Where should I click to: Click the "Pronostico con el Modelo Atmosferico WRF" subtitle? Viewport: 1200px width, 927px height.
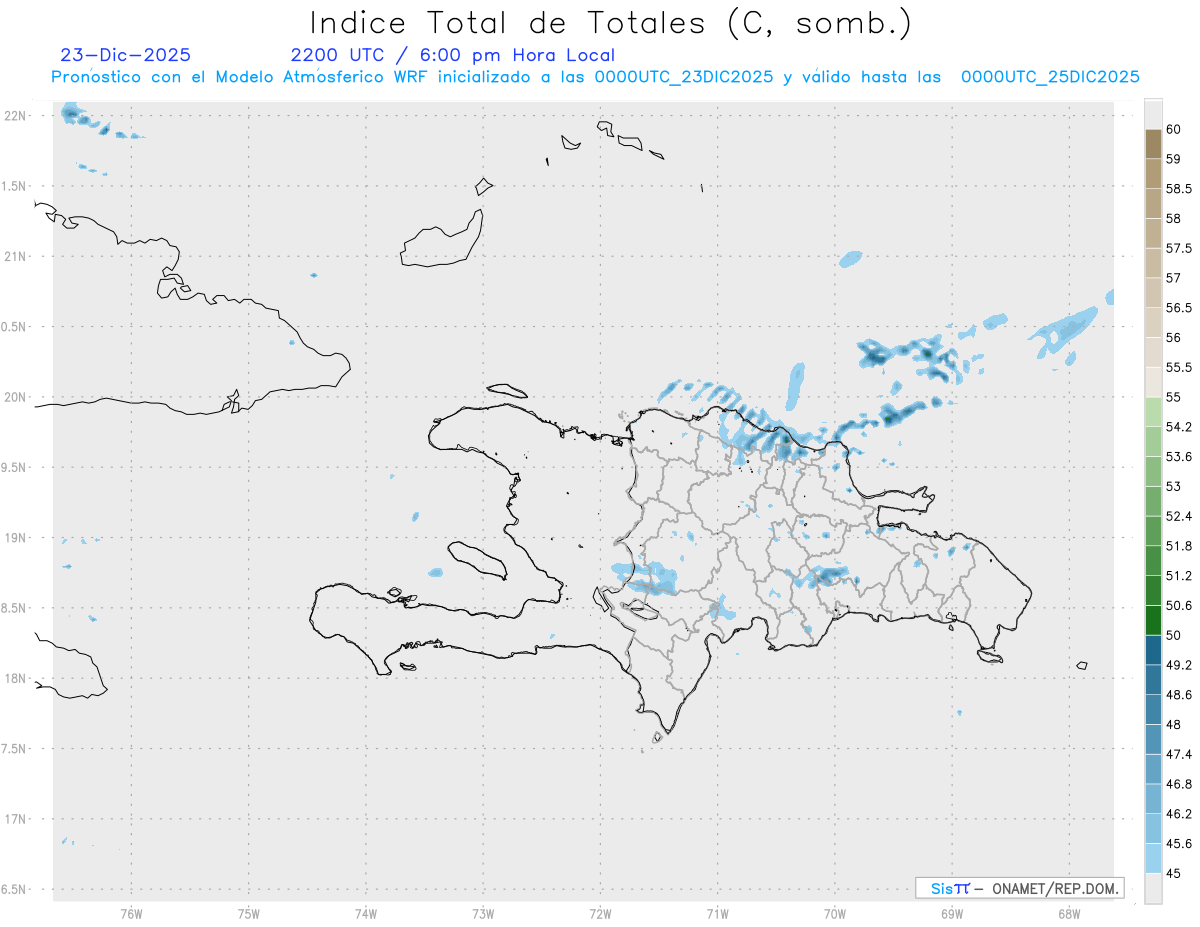242,77
